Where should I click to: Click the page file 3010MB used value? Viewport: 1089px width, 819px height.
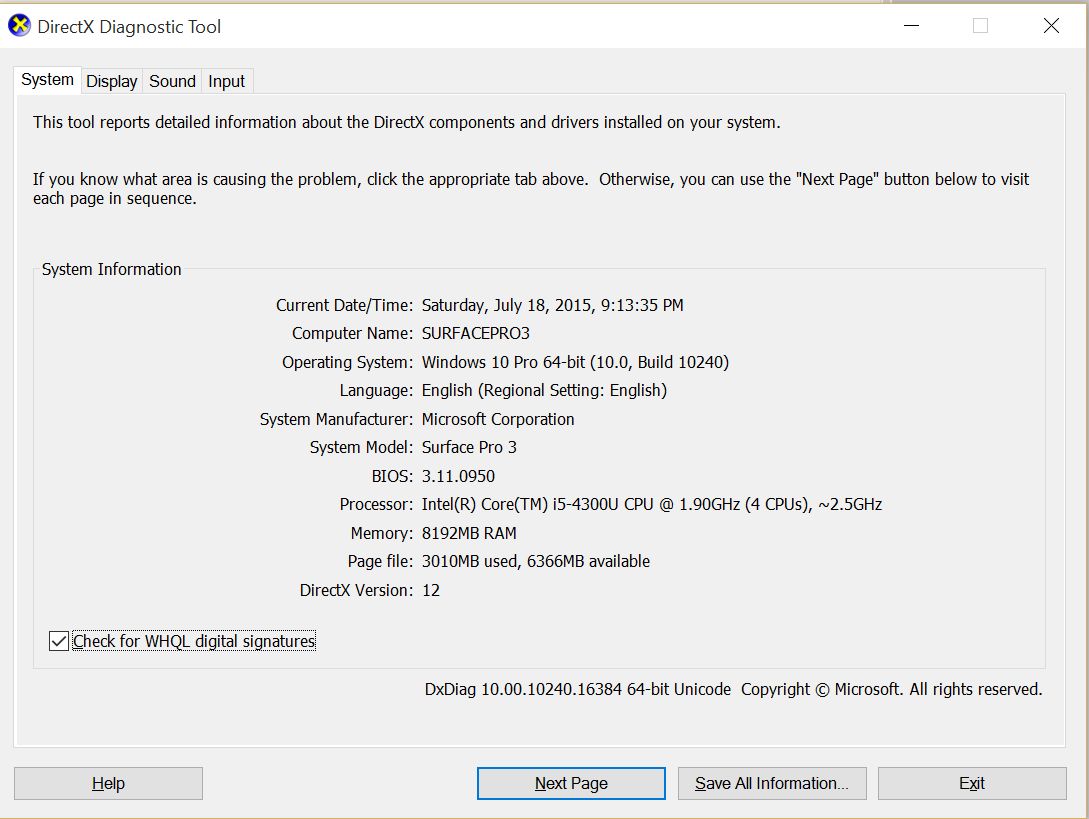coord(535,561)
